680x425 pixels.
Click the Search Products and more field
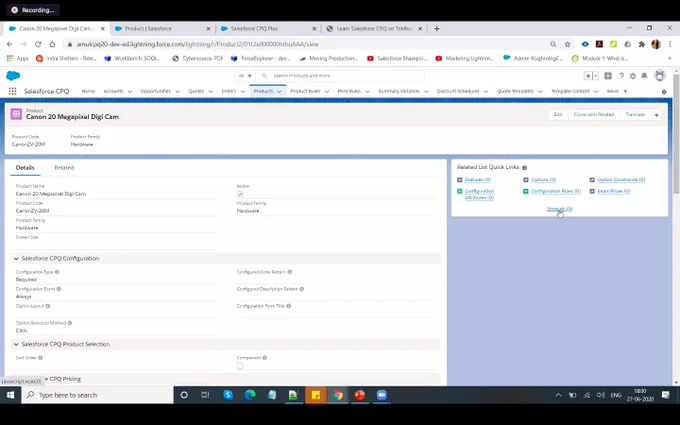[340, 75]
